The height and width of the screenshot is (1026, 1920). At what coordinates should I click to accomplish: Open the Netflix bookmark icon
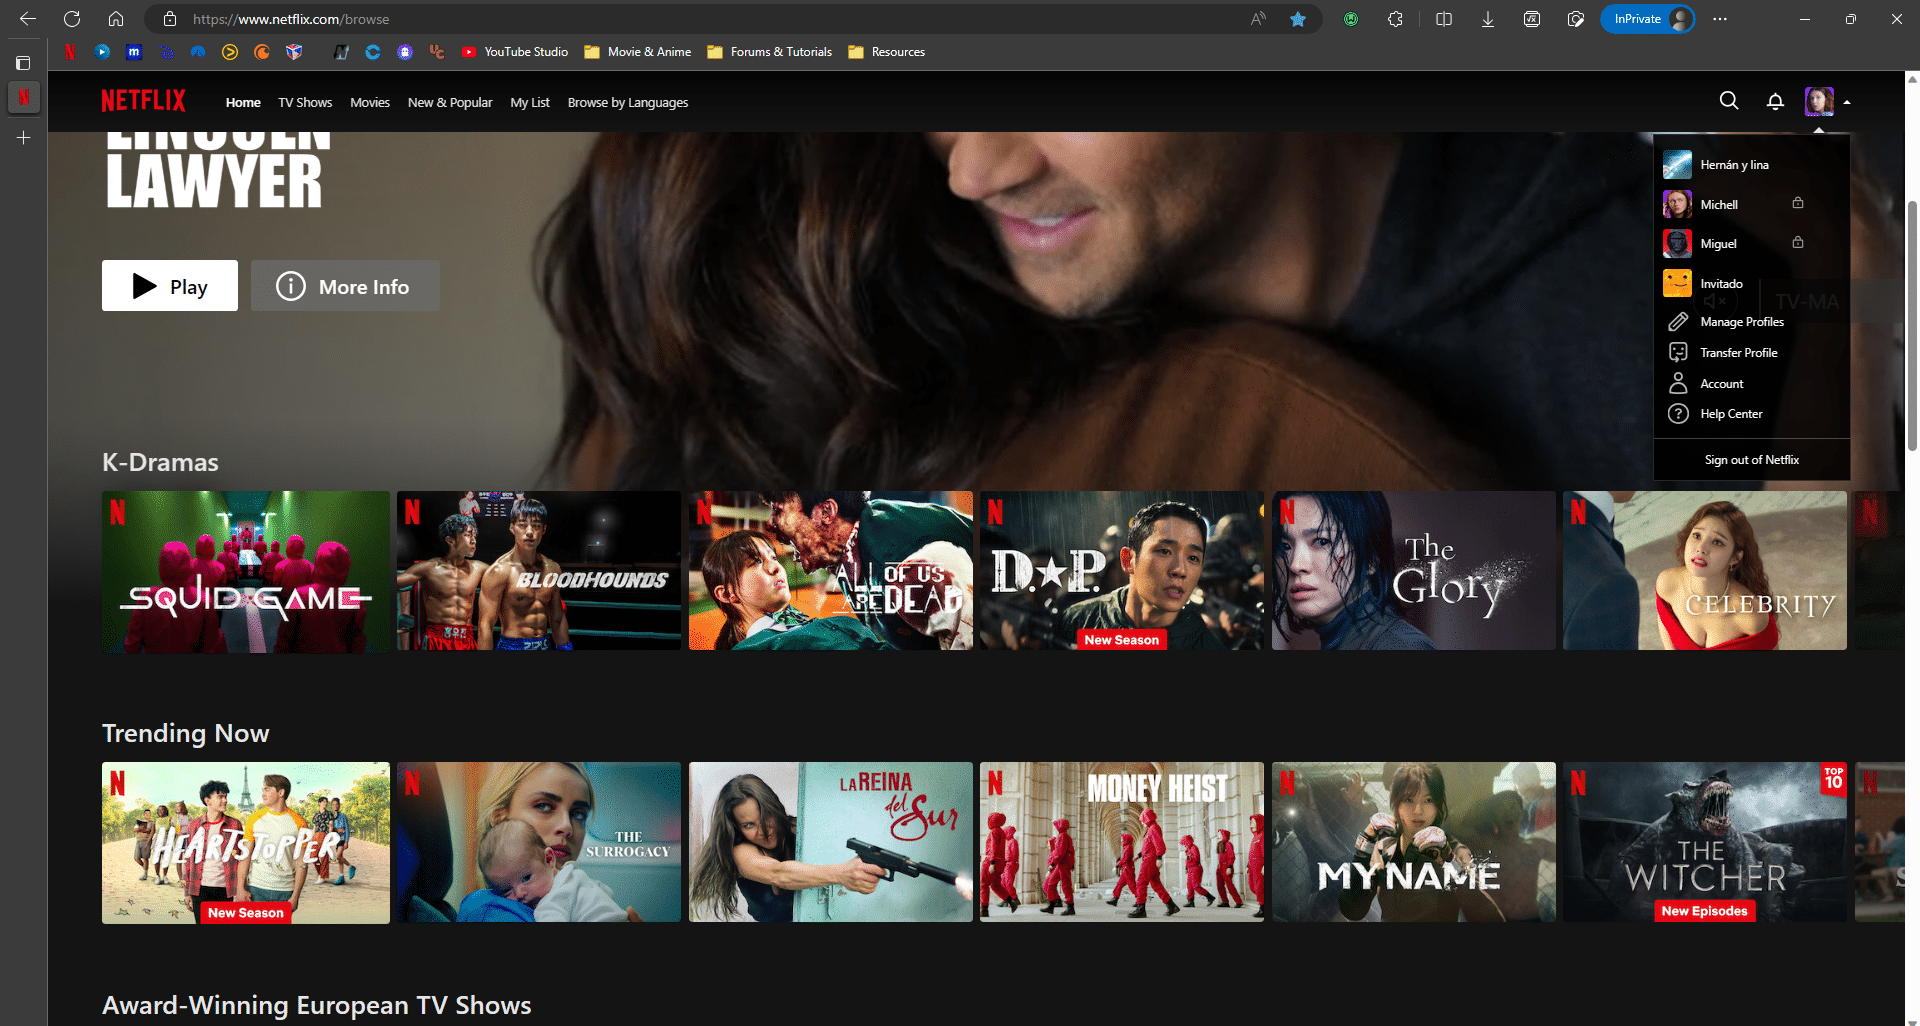(70, 52)
